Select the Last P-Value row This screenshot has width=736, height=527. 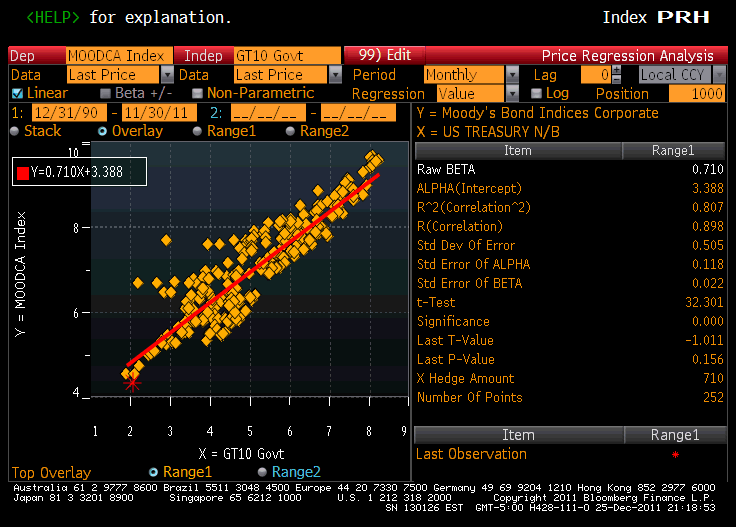coord(570,359)
